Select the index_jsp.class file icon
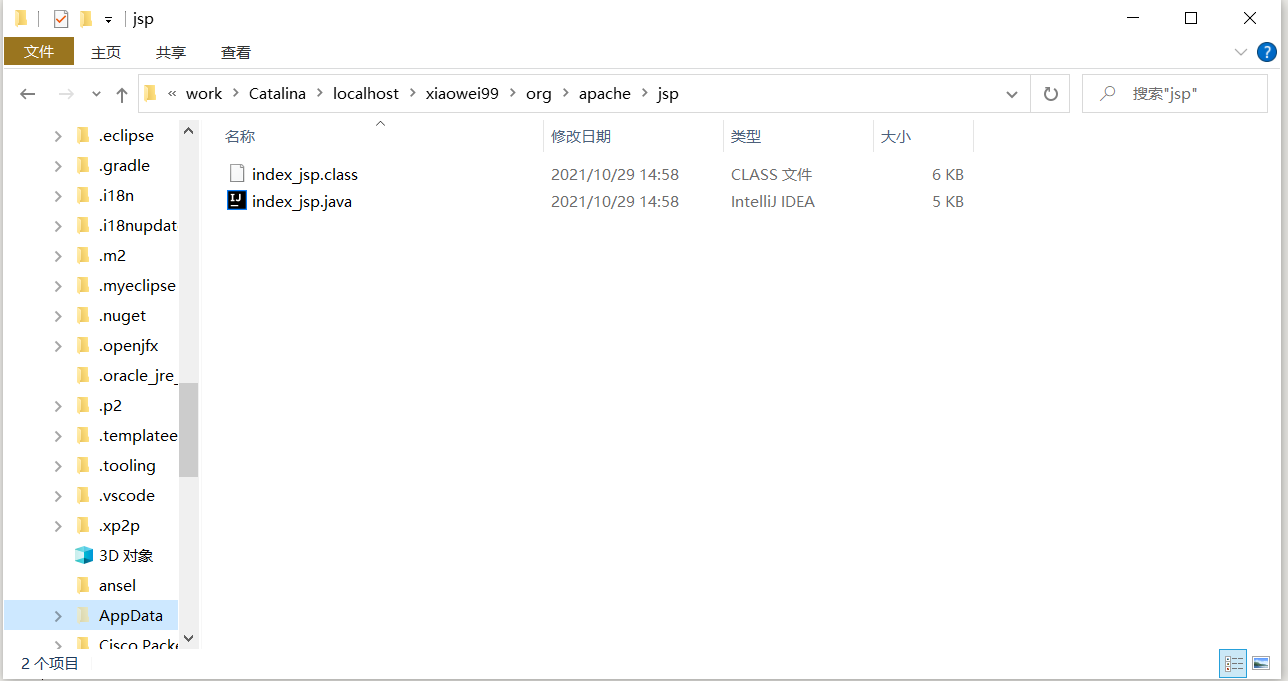This screenshot has width=1288, height=681. pyautogui.click(x=236, y=174)
